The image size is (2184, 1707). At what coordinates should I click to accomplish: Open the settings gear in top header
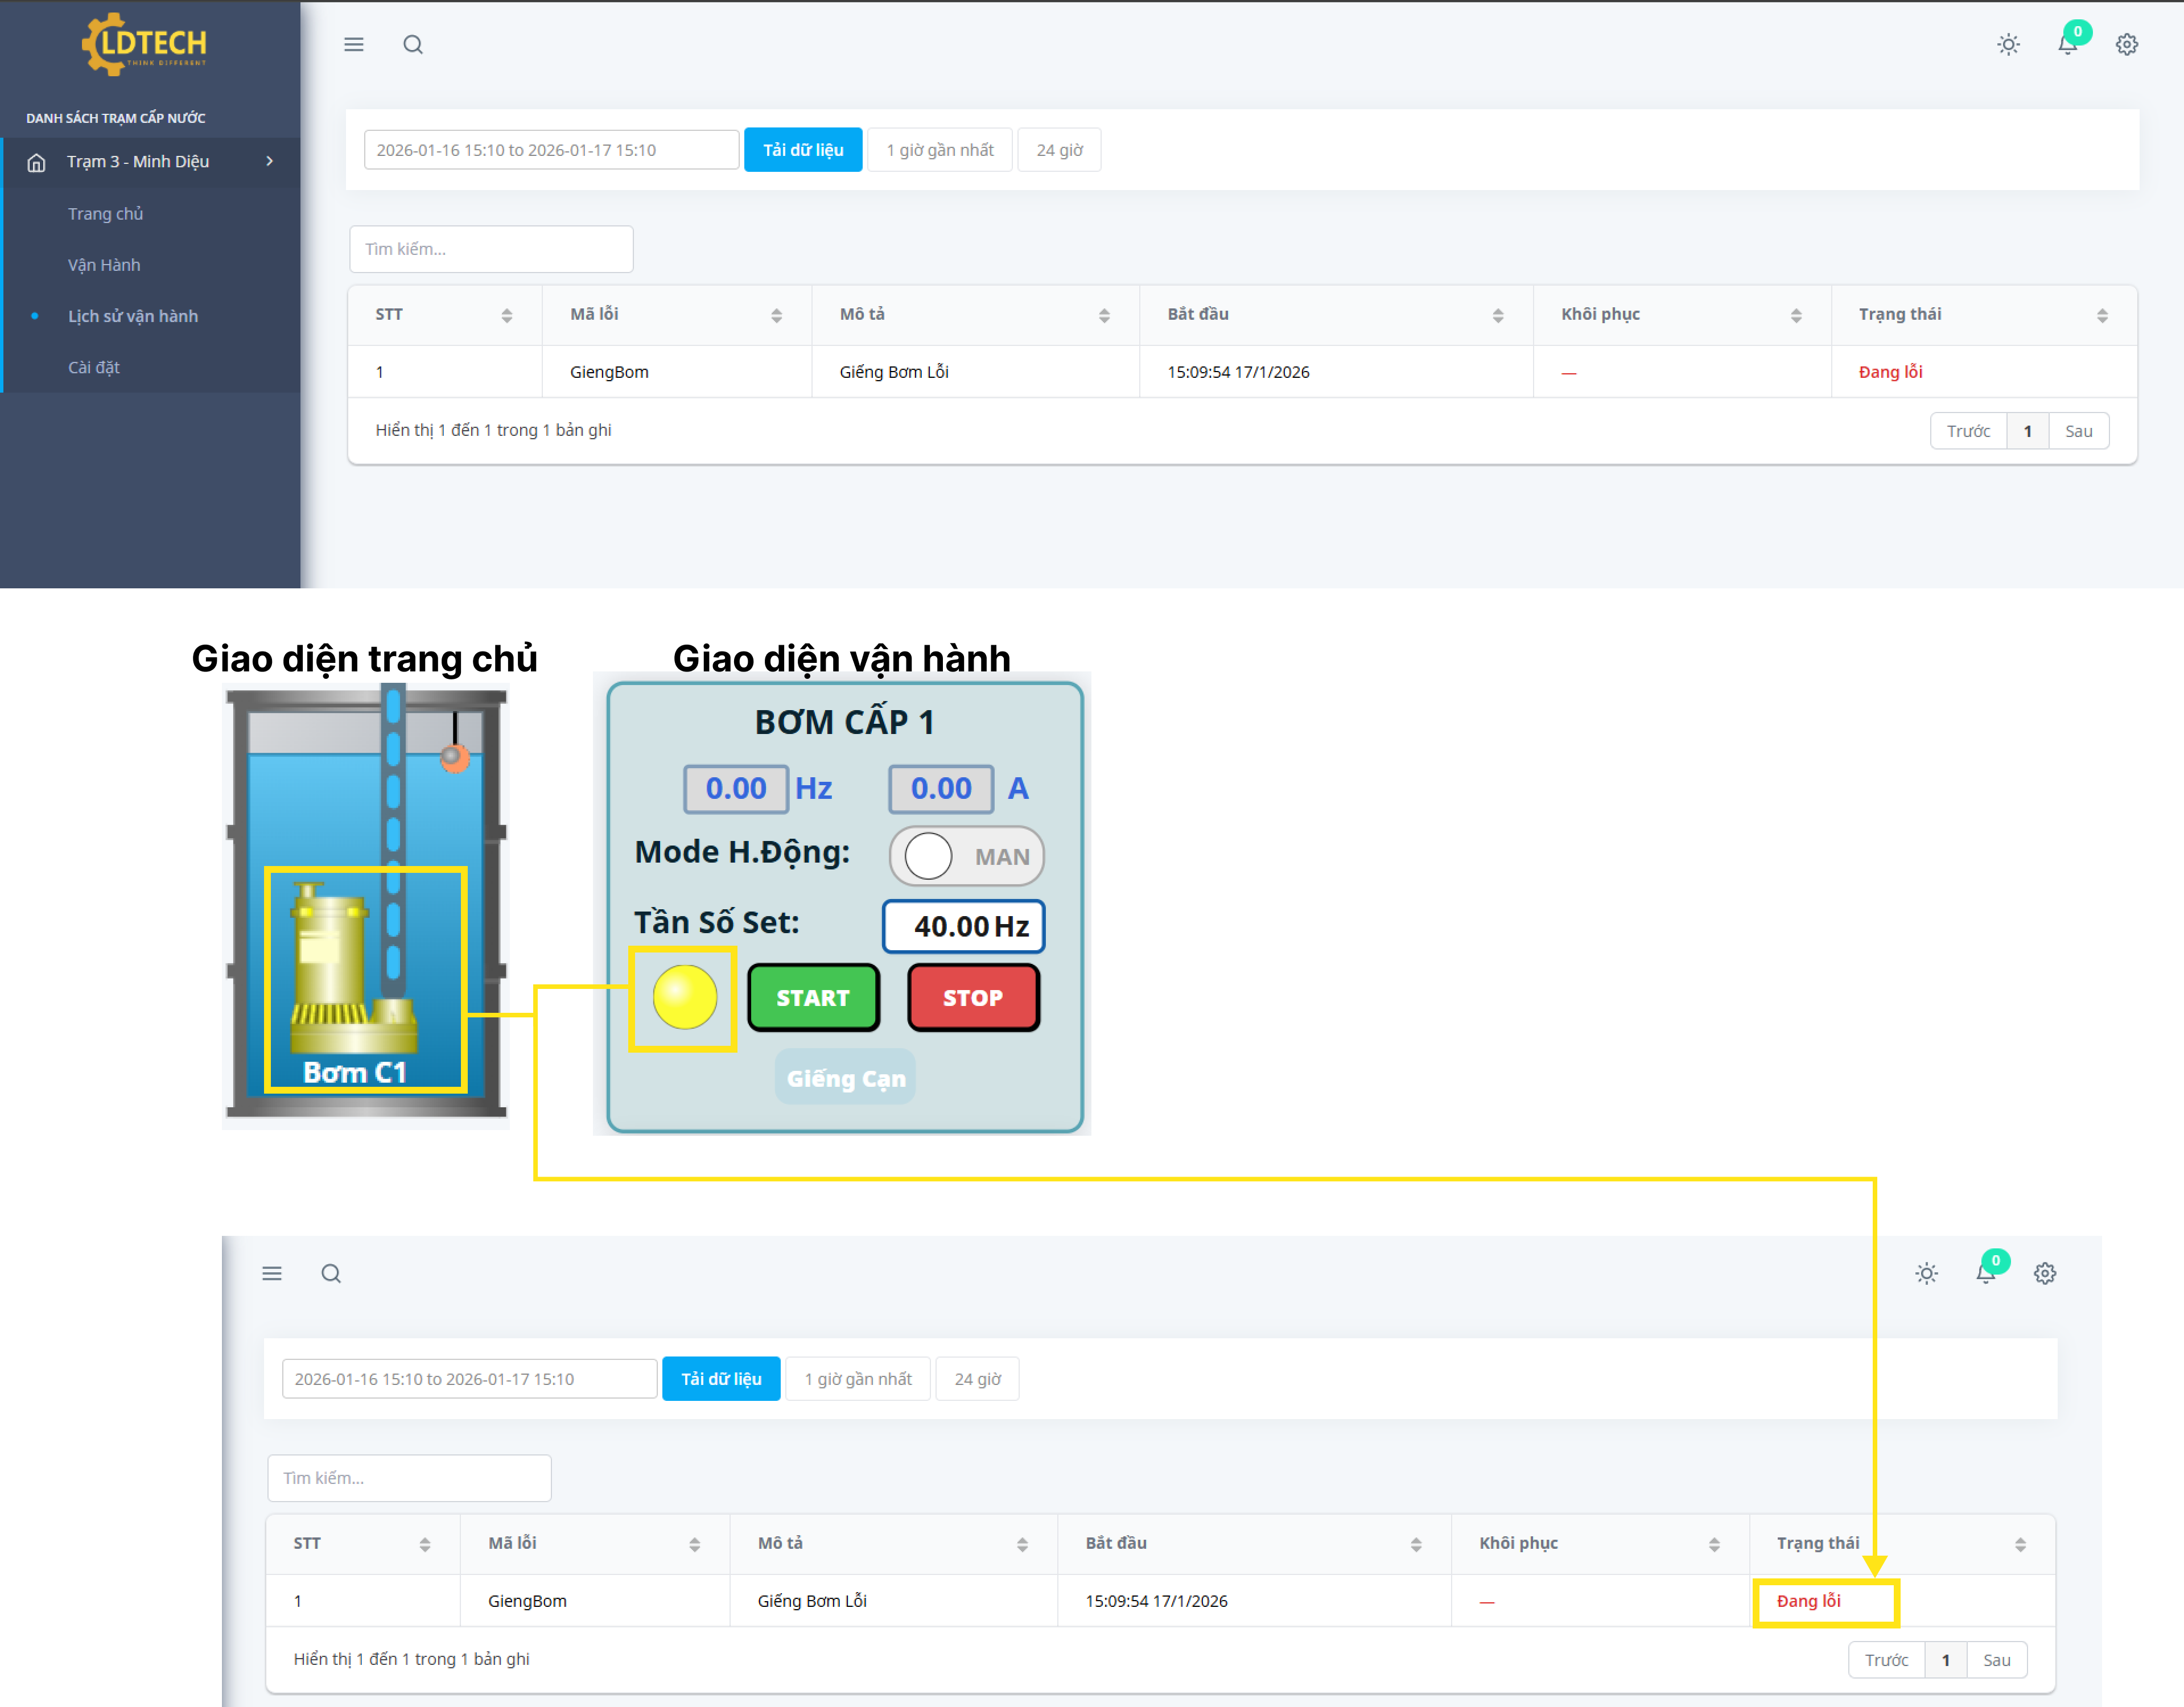tap(2127, 44)
